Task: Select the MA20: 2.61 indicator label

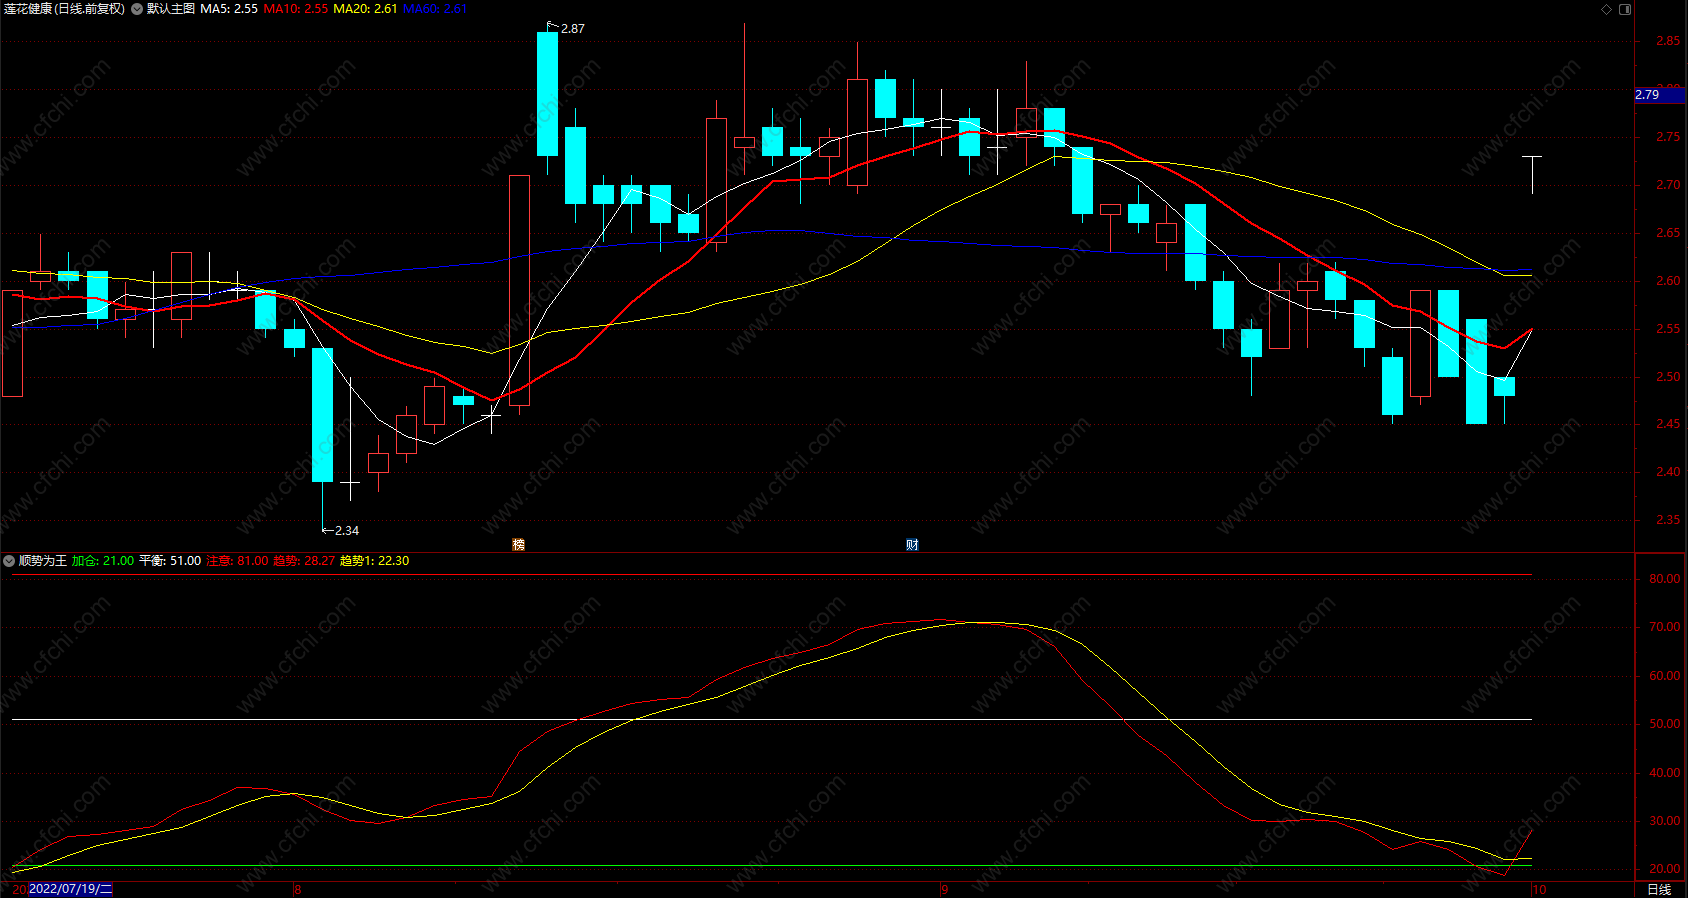Action: tap(365, 9)
